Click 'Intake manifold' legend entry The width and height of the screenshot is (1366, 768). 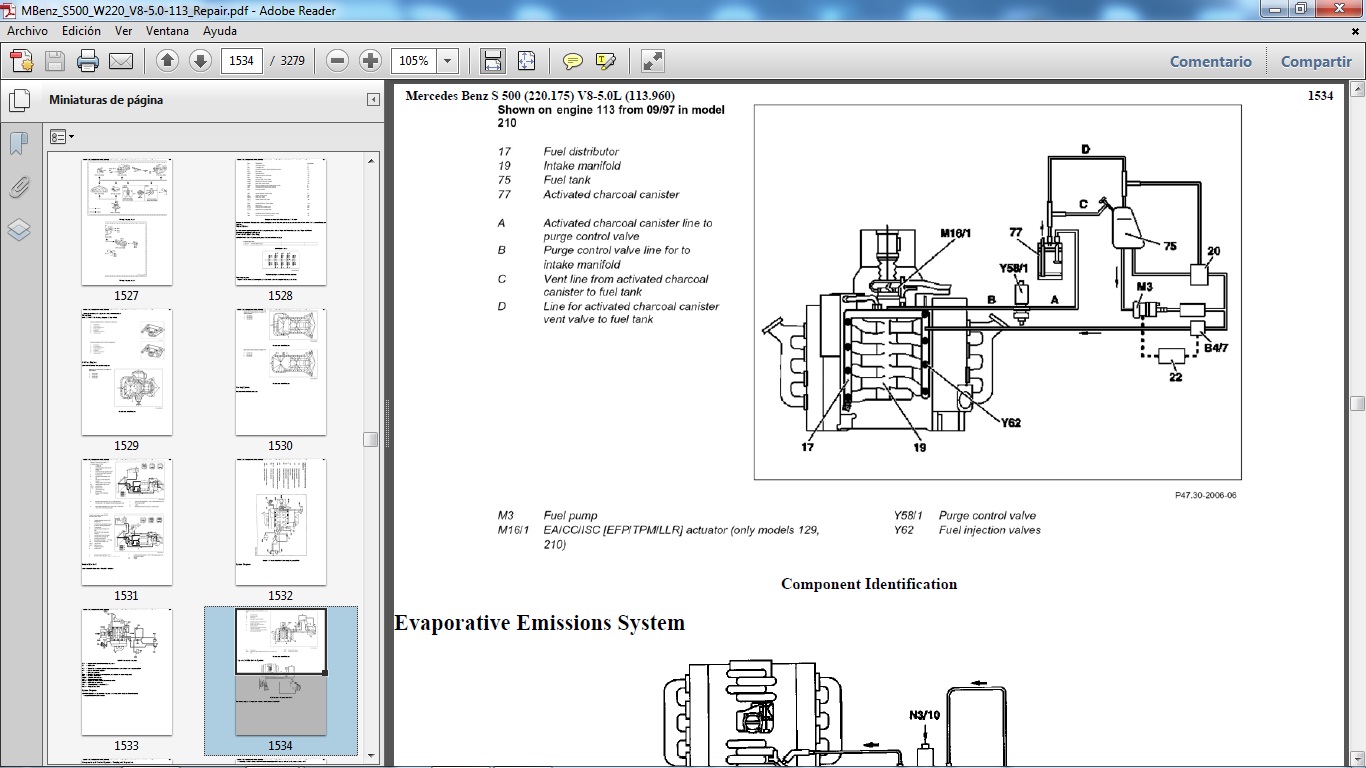coord(582,166)
